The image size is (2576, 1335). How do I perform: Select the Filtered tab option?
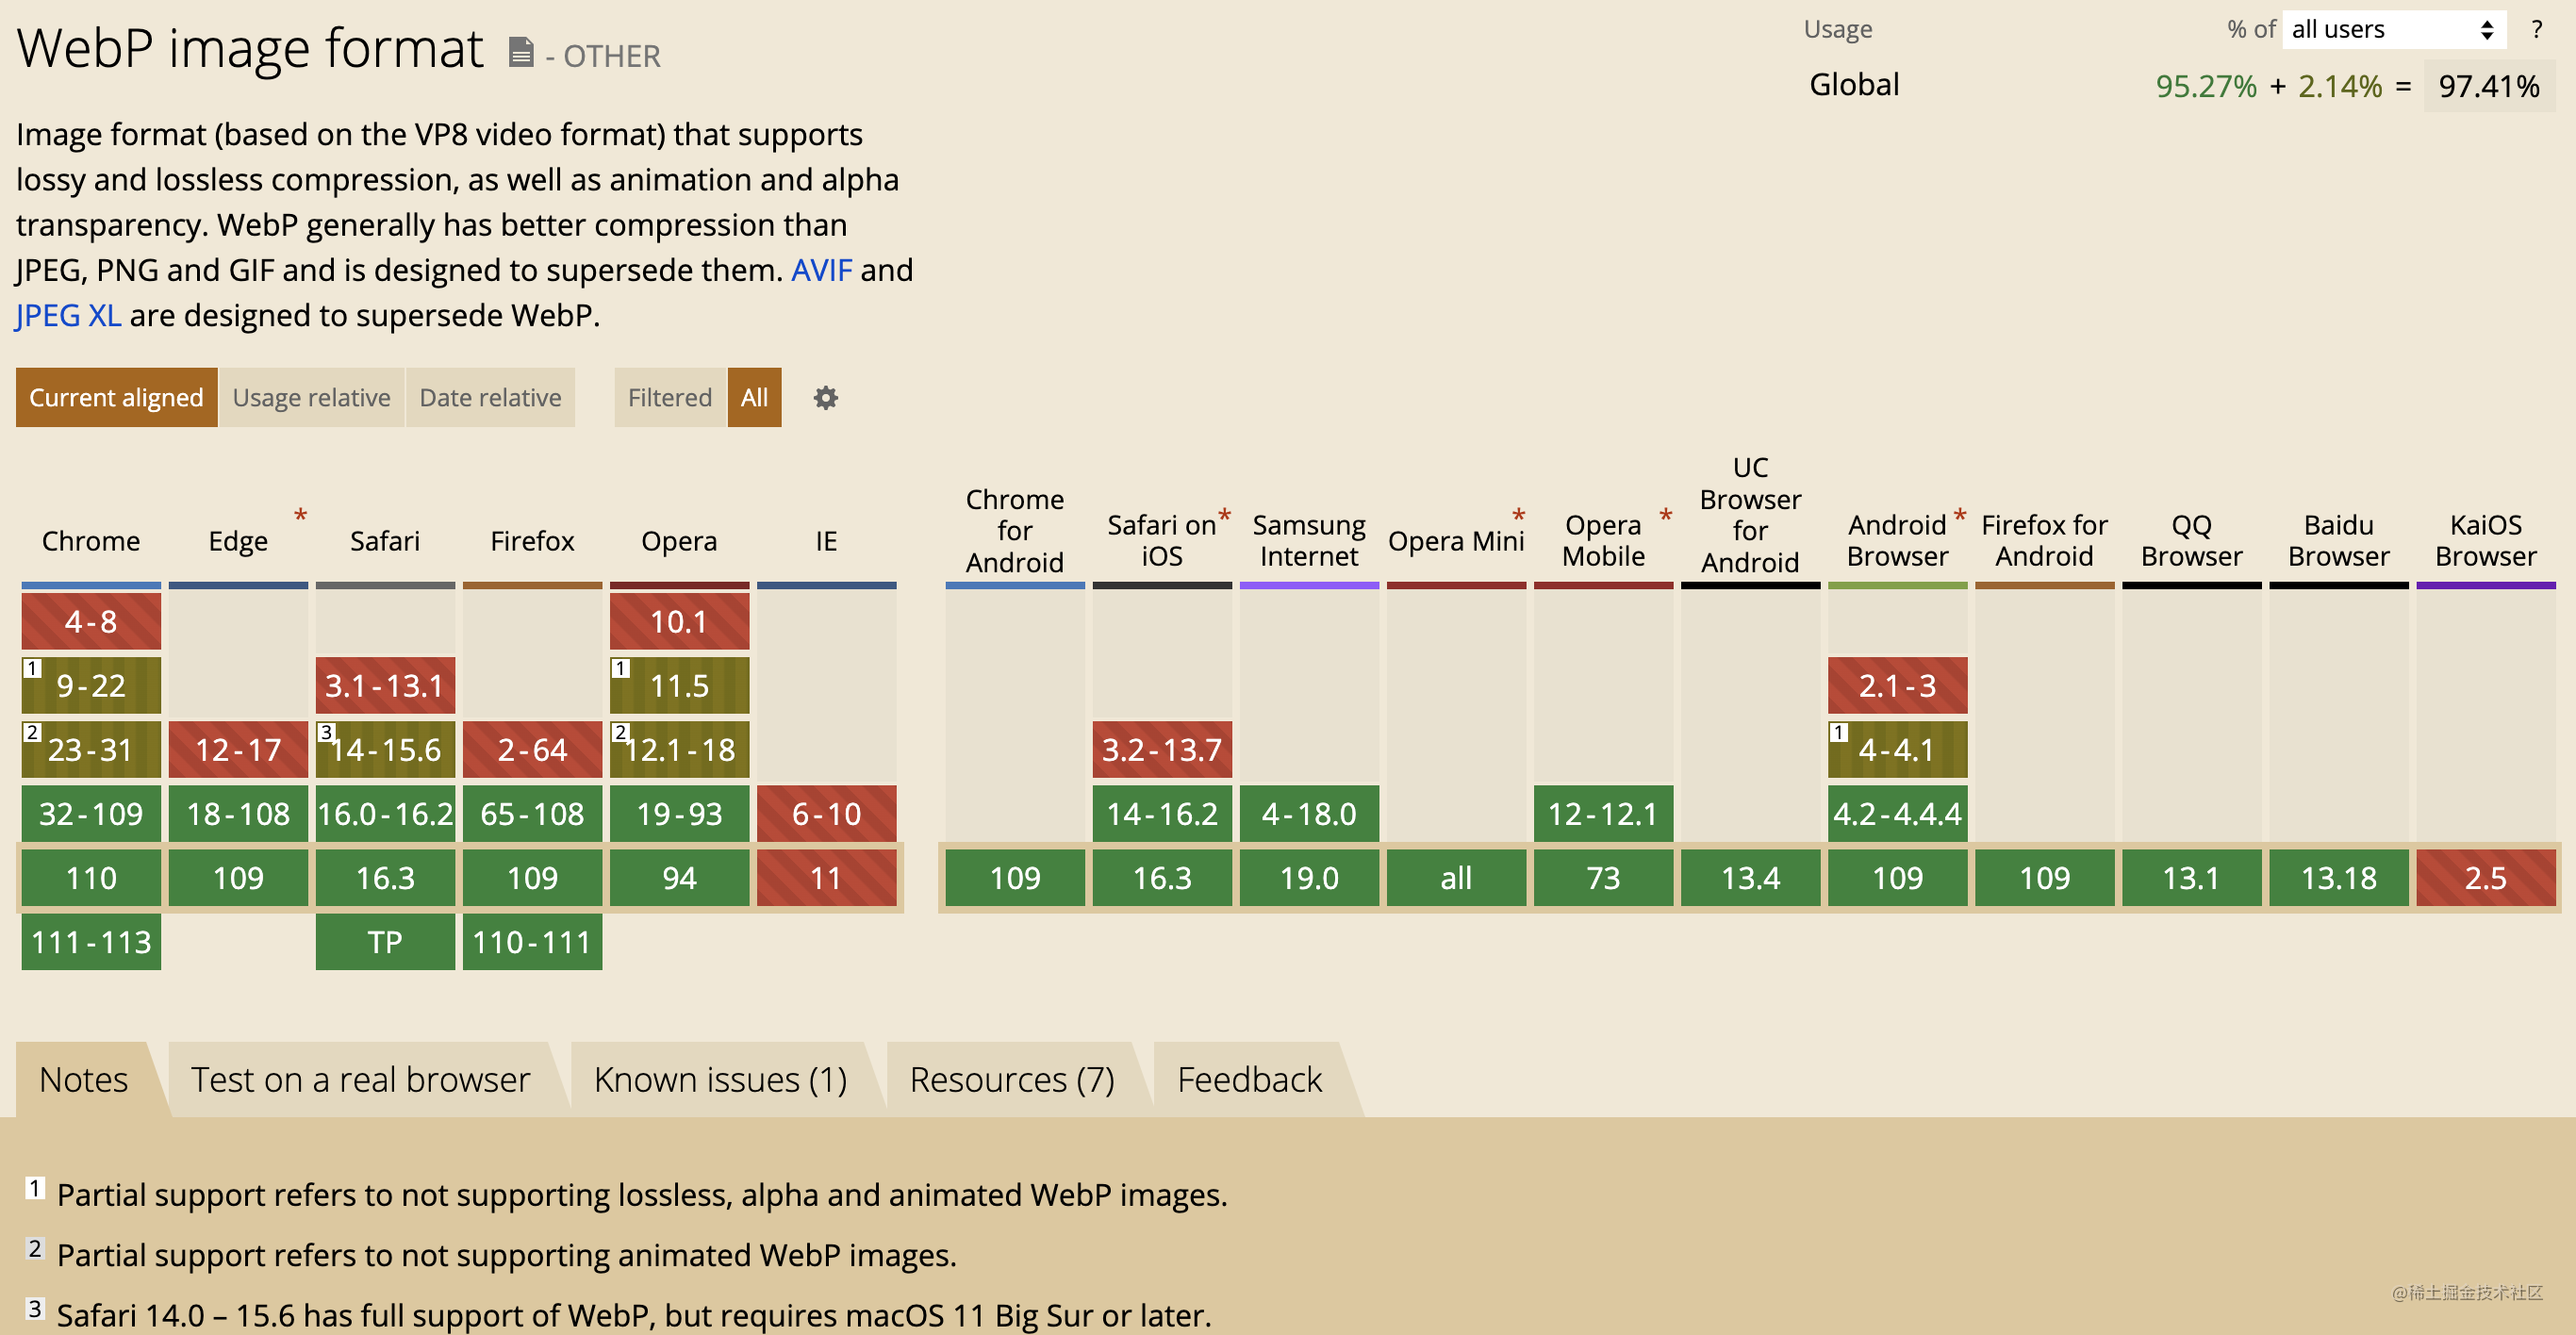tap(670, 397)
